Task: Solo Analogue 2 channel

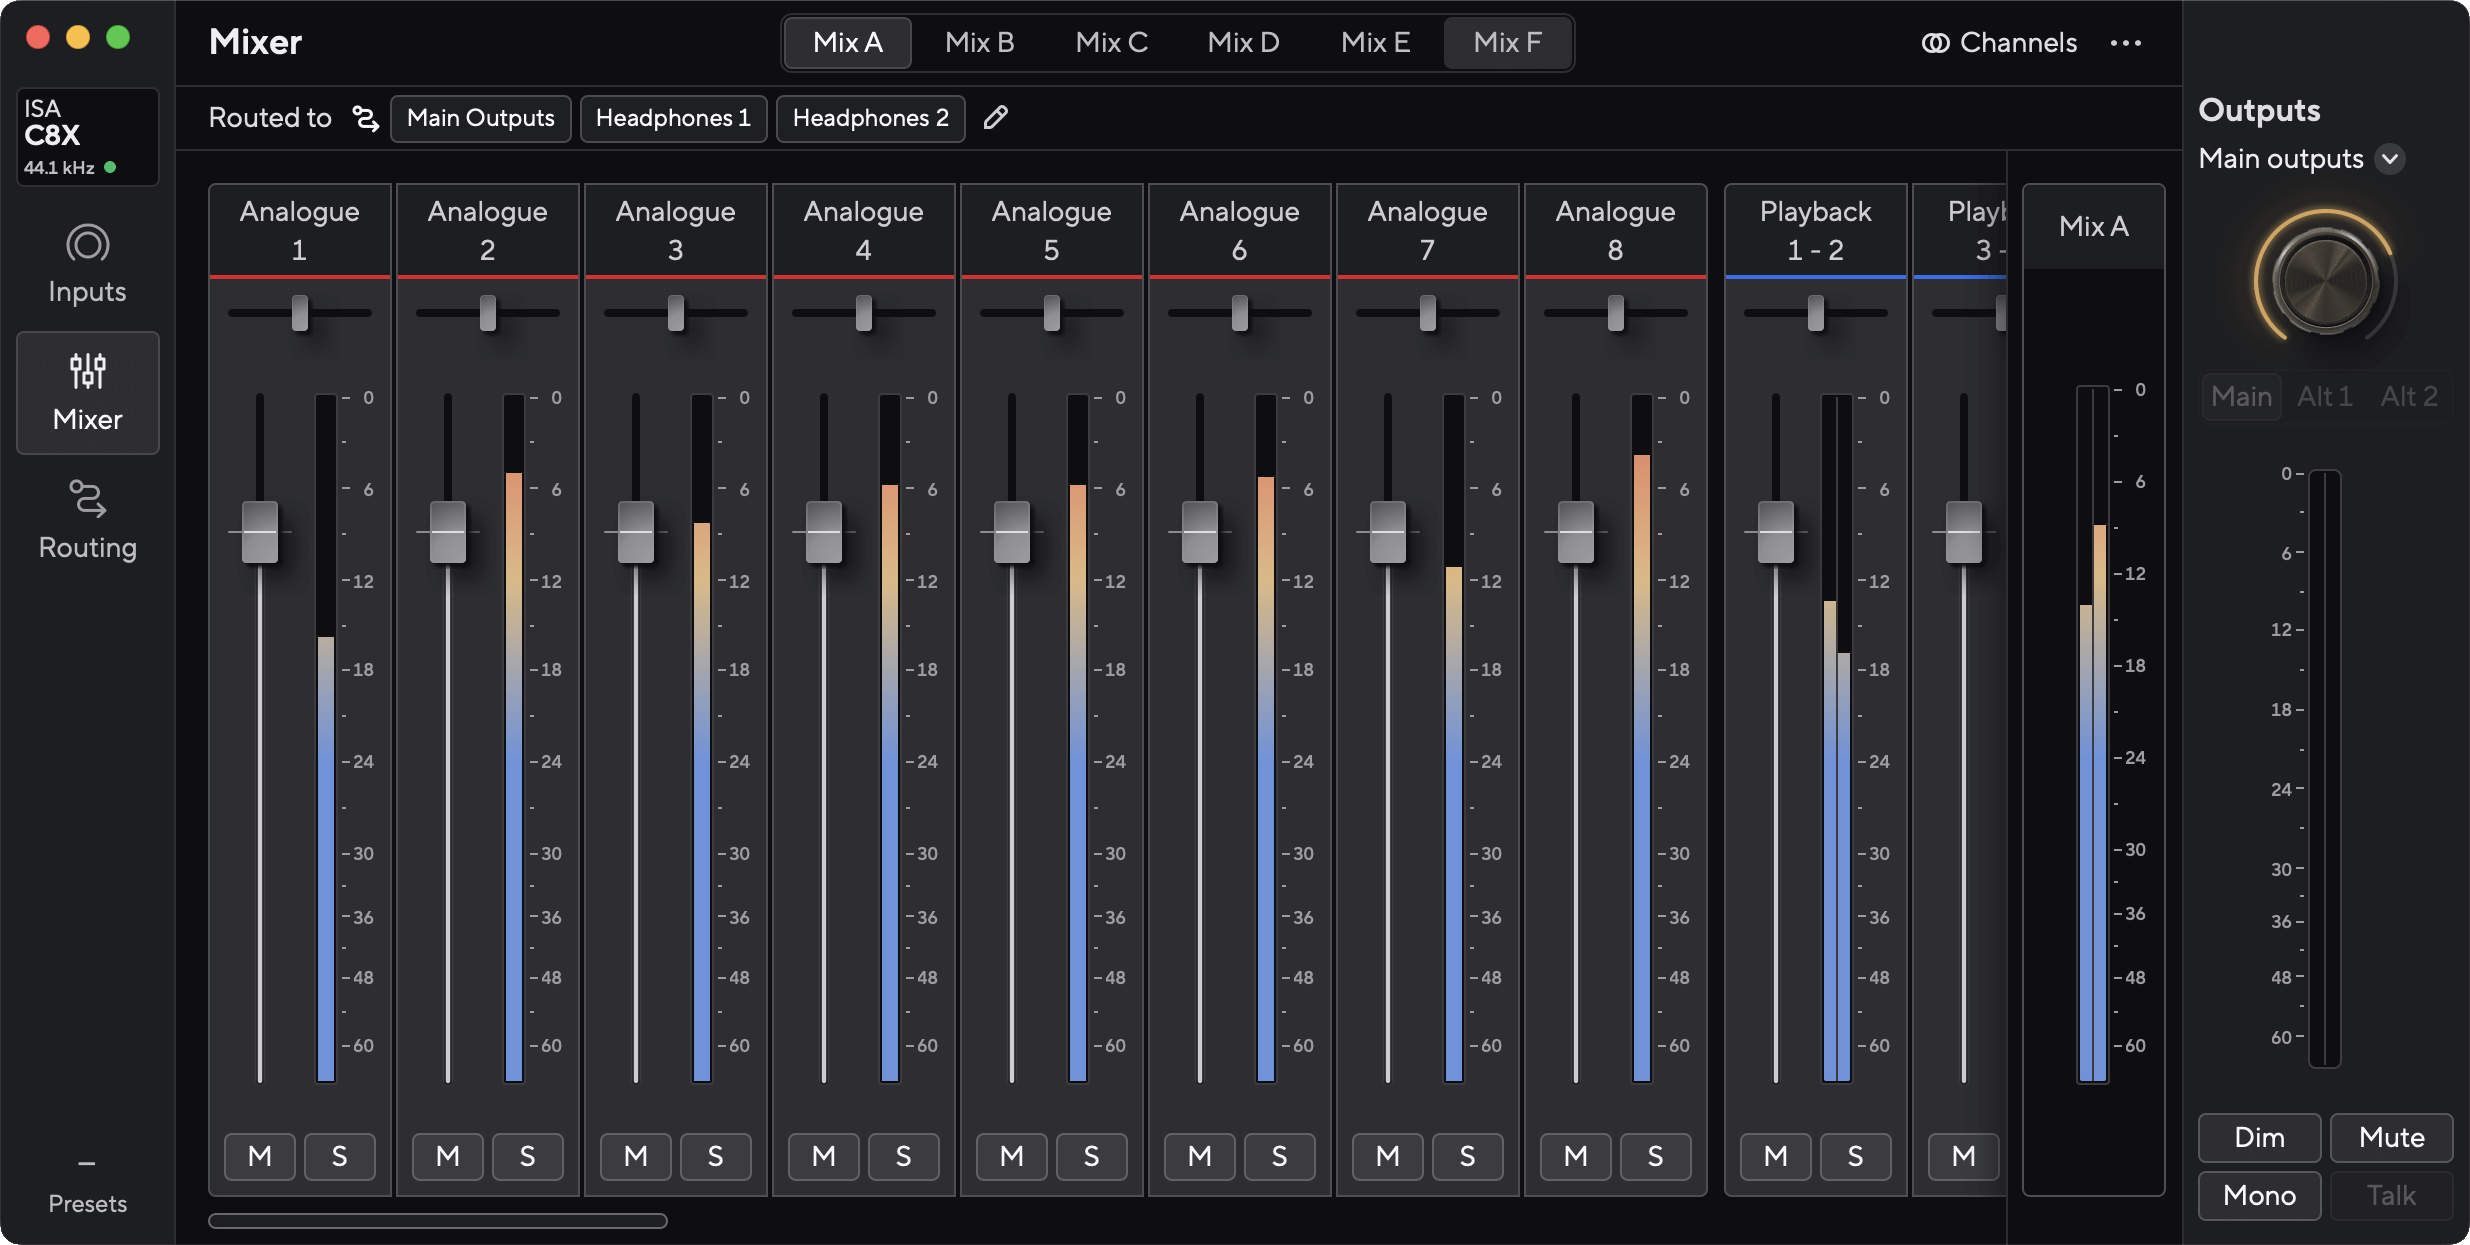Action: (528, 1157)
